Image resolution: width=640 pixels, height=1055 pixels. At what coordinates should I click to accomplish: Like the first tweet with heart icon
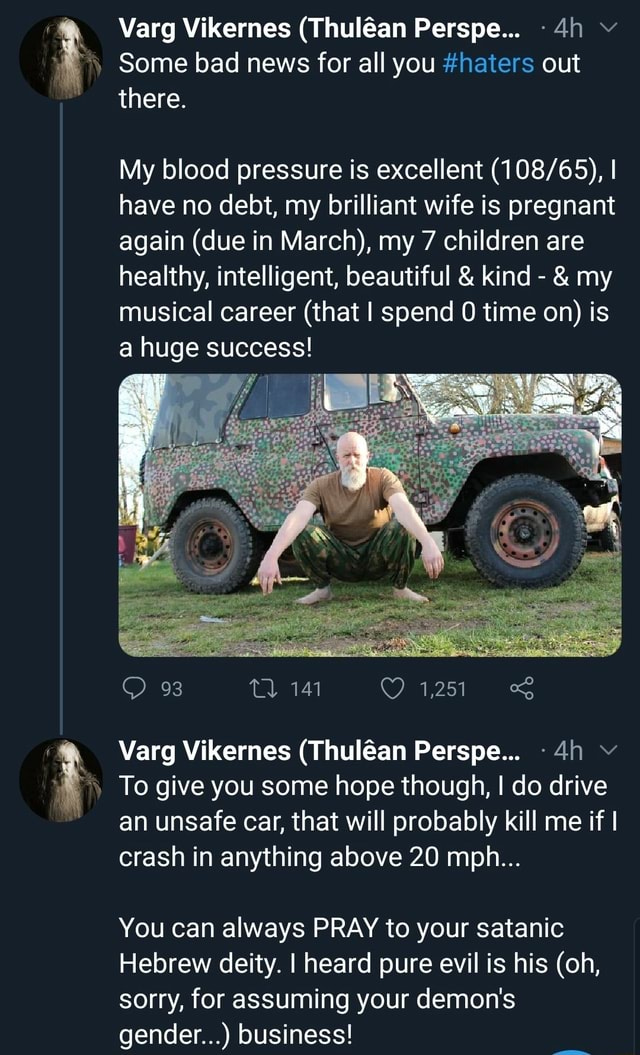pyautogui.click(x=392, y=688)
